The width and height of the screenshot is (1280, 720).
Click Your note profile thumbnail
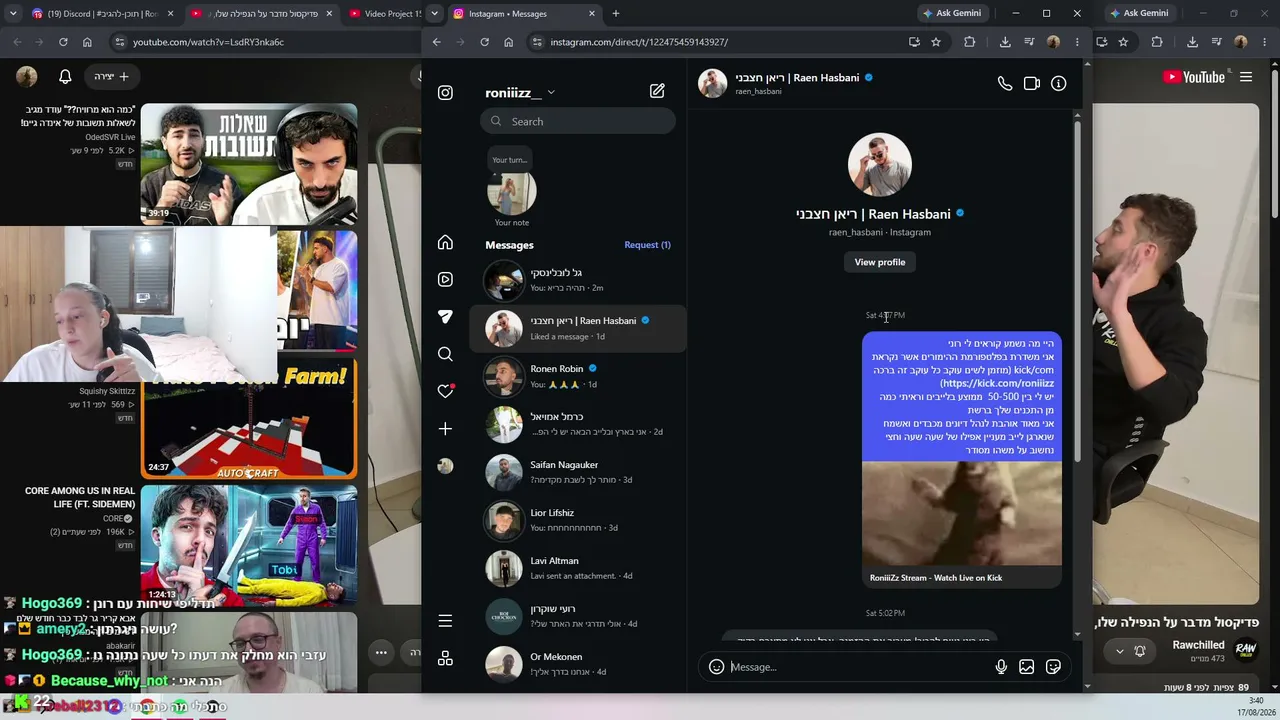512,192
